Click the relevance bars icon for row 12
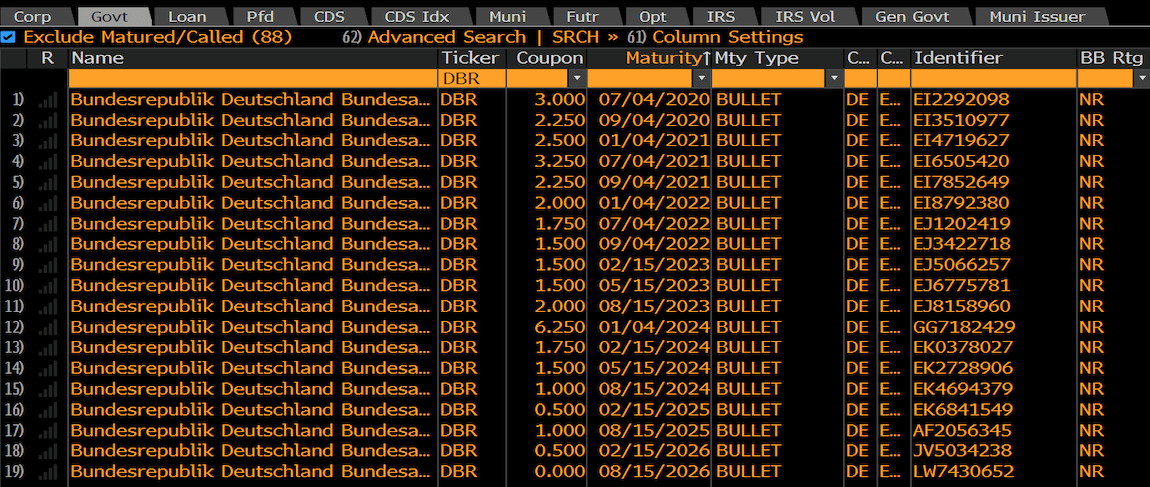This screenshot has height=487, width=1150. (x=48, y=327)
